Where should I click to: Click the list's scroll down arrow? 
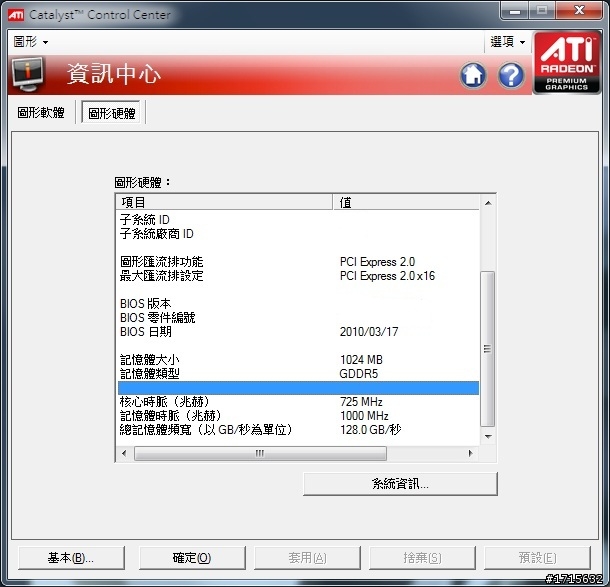point(488,437)
